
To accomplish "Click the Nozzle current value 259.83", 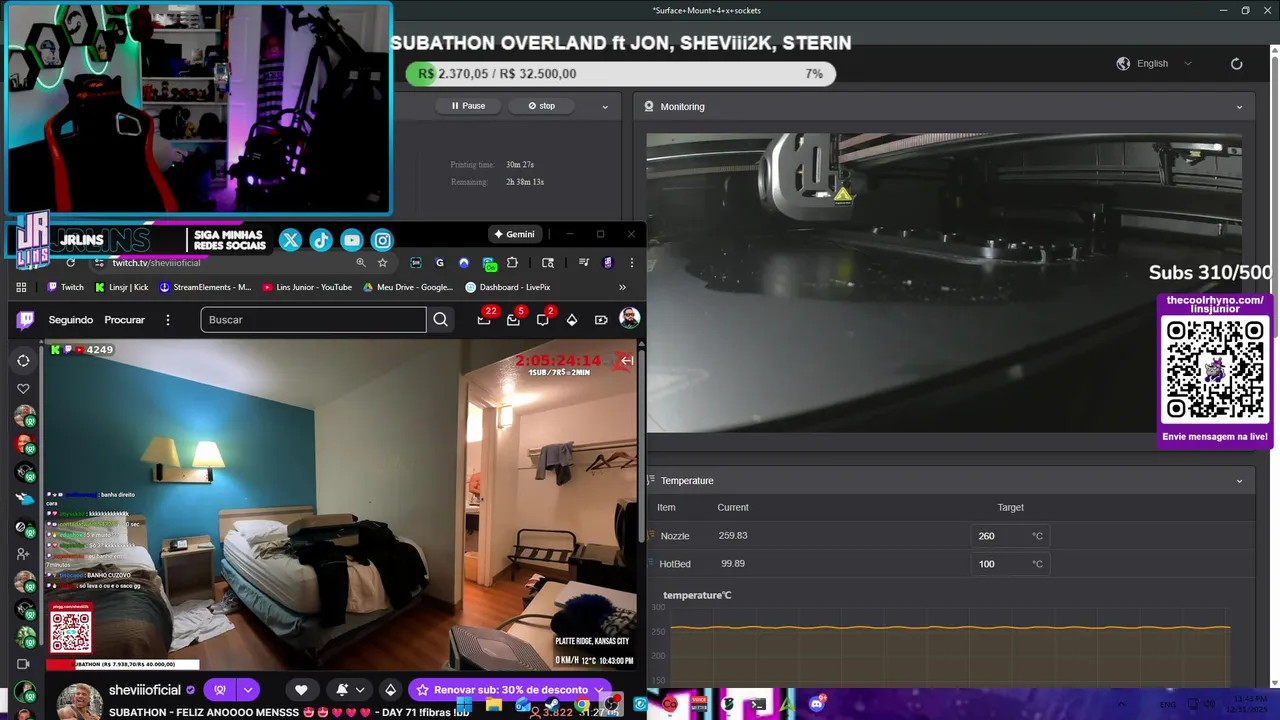I will coord(733,536).
